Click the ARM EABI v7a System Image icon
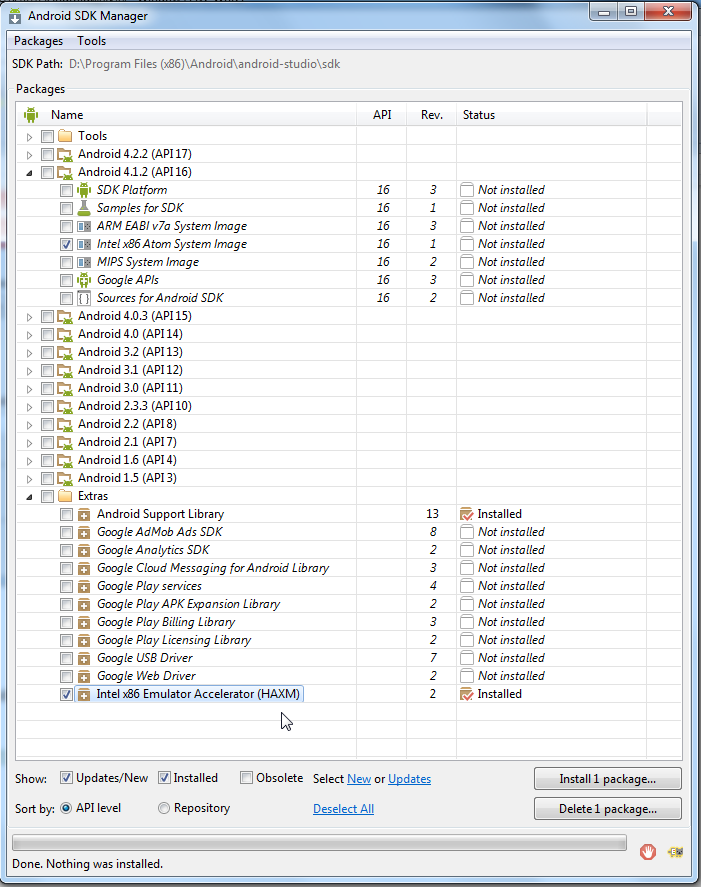 pyautogui.click(x=84, y=226)
